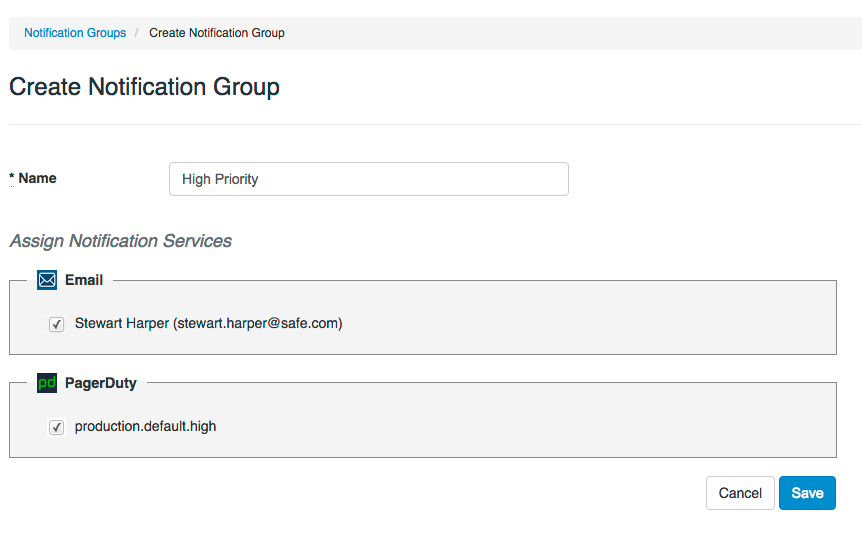Click the breadcrumb slash separator
The height and width of the screenshot is (538, 862).
point(136,33)
